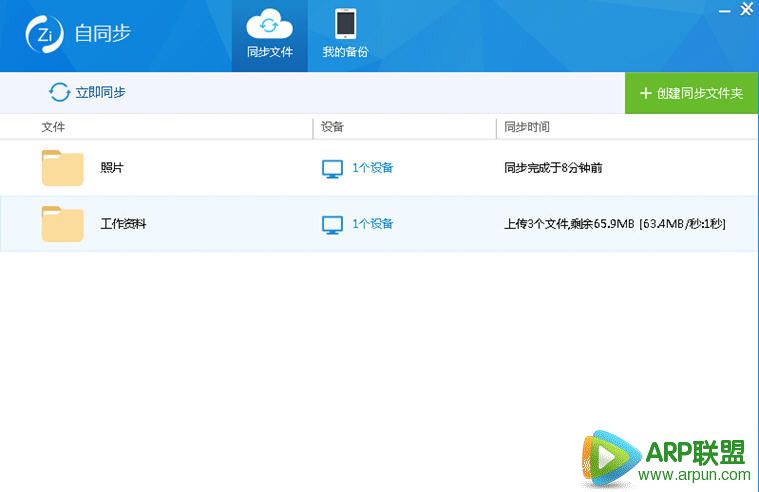759x492 pixels.
Task: Select the 照片 folder icon
Action: pos(63,168)
